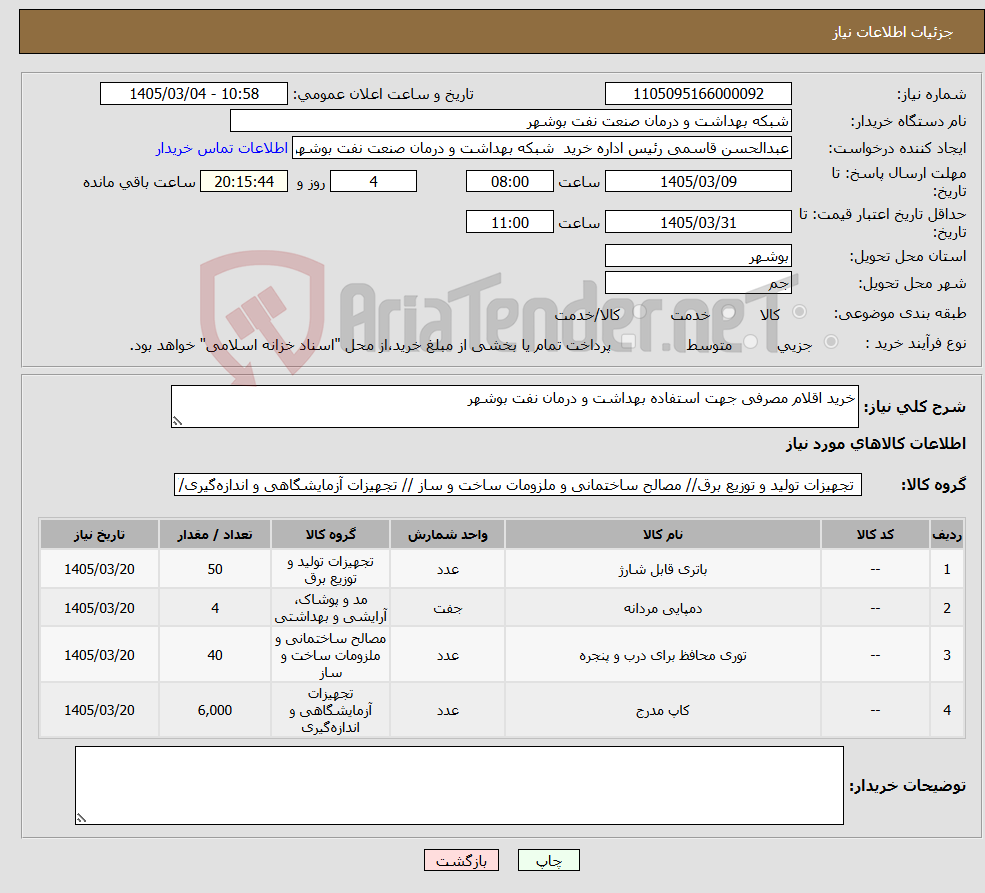Select the کالا radio button
The height and width of the screenshot is (893, 985).
point(800,311)
